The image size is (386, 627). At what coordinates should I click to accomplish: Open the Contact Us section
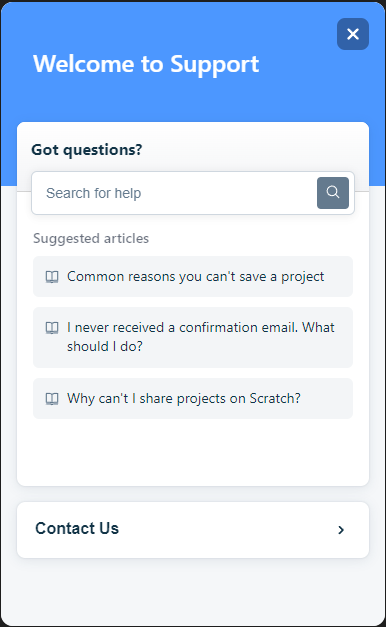193,530
